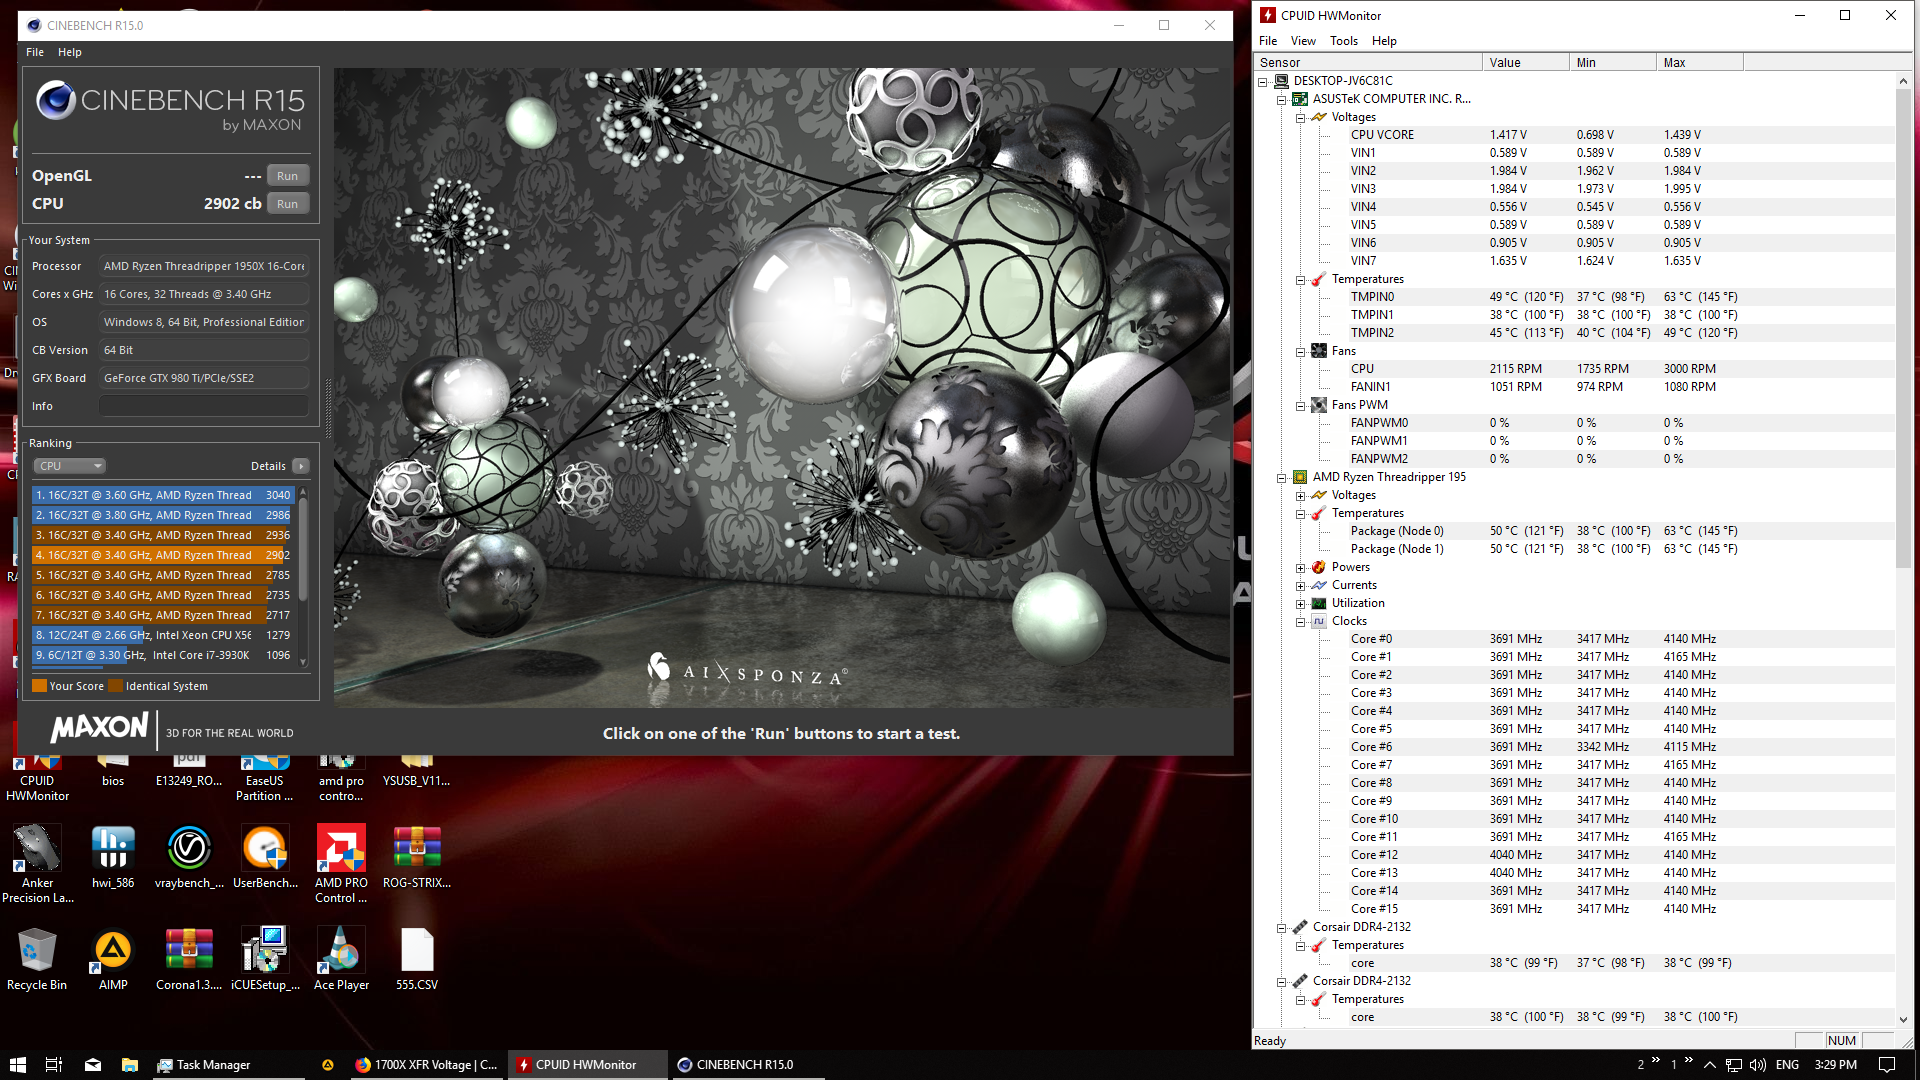The height and width of the screenshot is (1080, 1920).
Task: Open the Action Center notification icon
Action: pyautogui.click(x=1886, y=1065)
